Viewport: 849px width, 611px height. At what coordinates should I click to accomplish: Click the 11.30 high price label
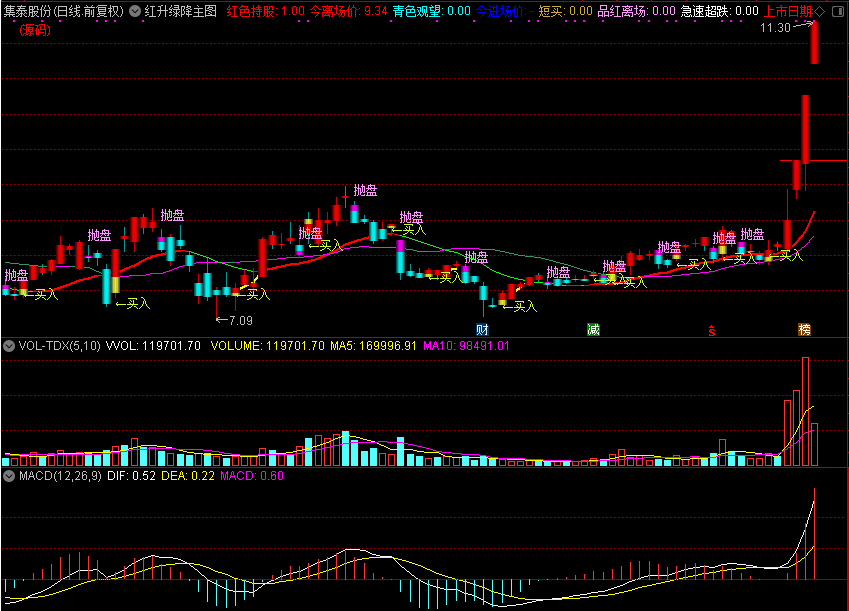[x=775, y=28]
